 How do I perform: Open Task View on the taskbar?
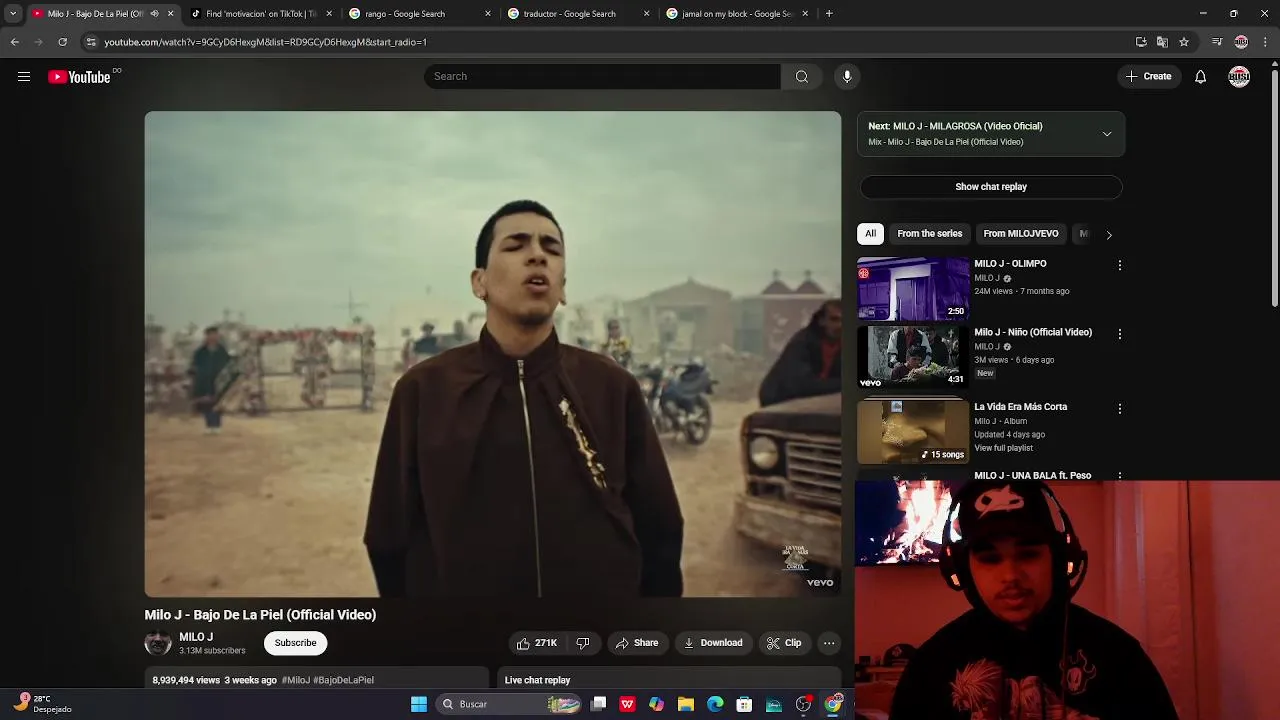[x=598, y=704]
